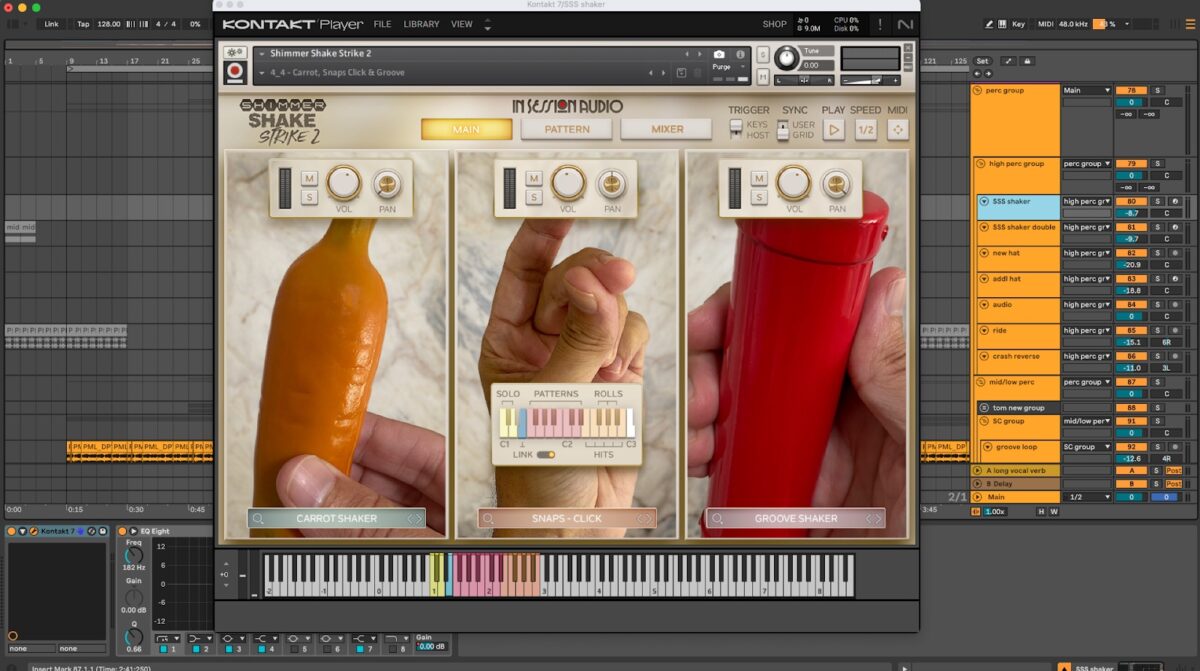Click the Play triangle in Shimmer Shake
Screen dimensions: 1200x671
[x=834, y=129]
